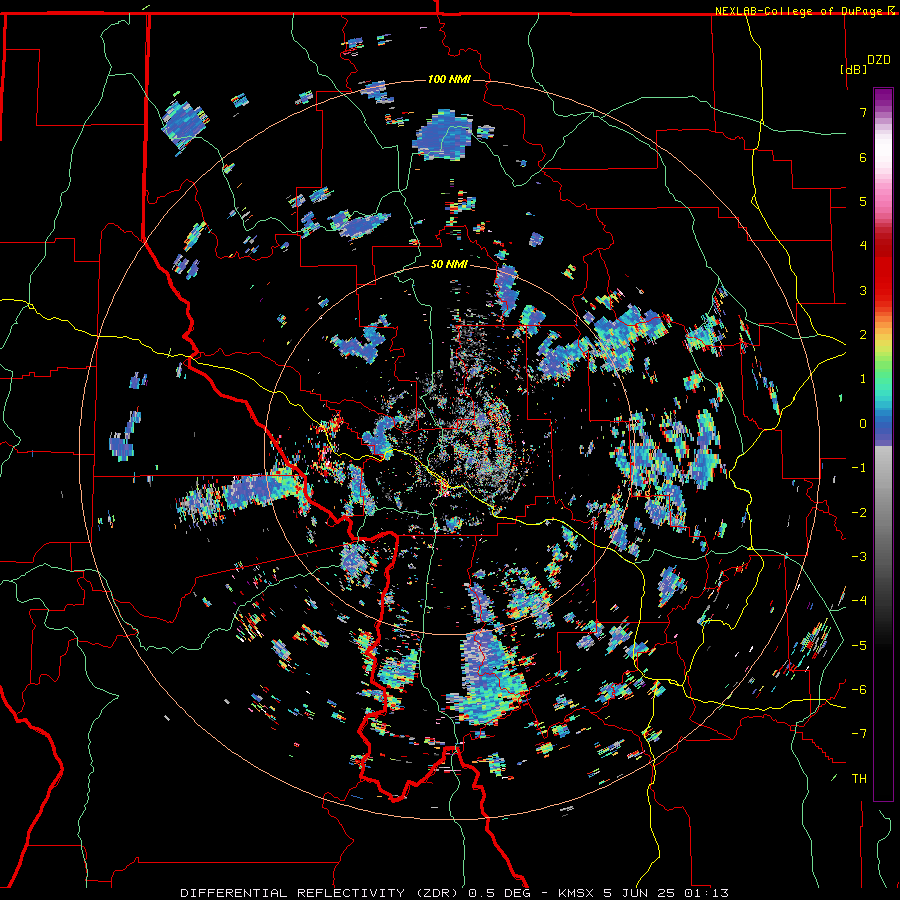The width and height of the screenshot is (900, 900).
Task: Click the KMSX 5 JUN 25 01:13 timestamp
Action: tap(643, 893)
